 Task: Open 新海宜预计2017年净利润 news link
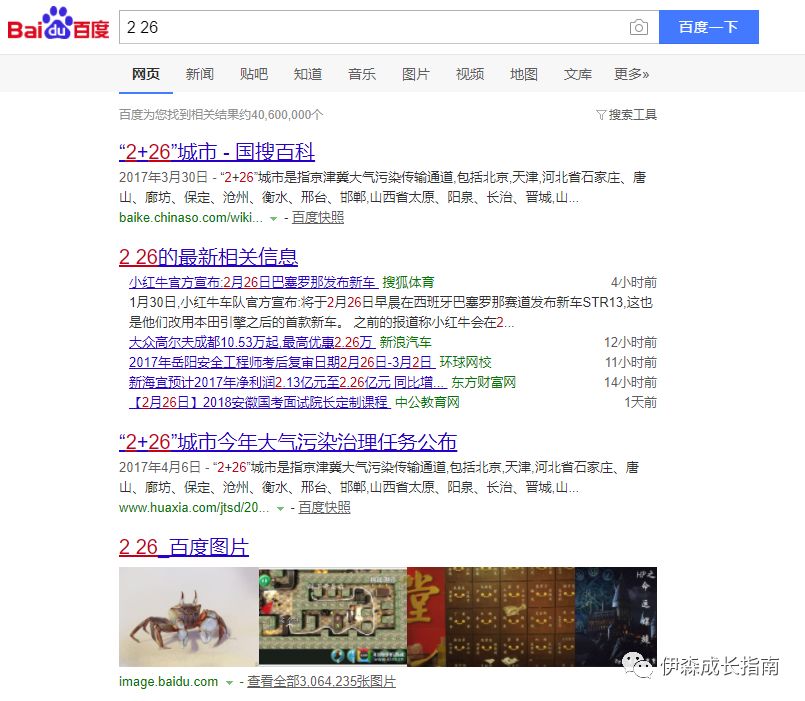pos(288,382)
